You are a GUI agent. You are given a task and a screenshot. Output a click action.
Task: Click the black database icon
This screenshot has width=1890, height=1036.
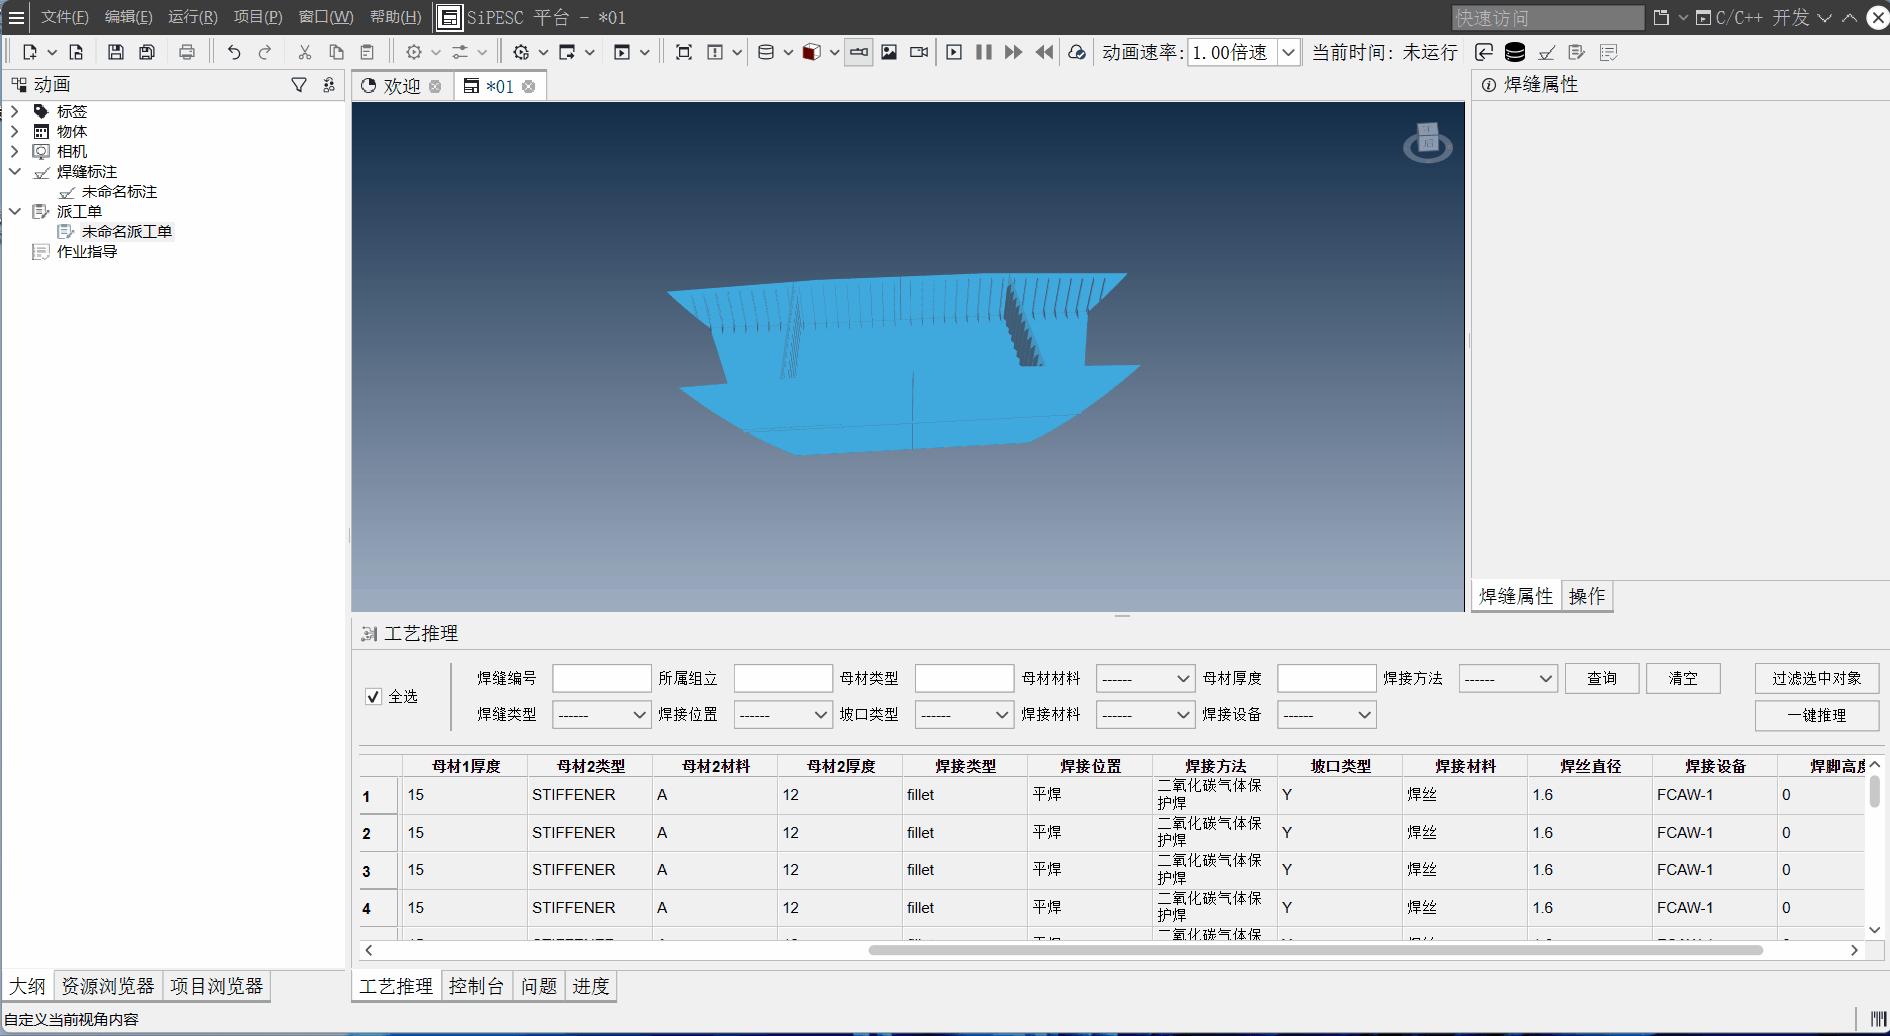(x=1515, y=52)
